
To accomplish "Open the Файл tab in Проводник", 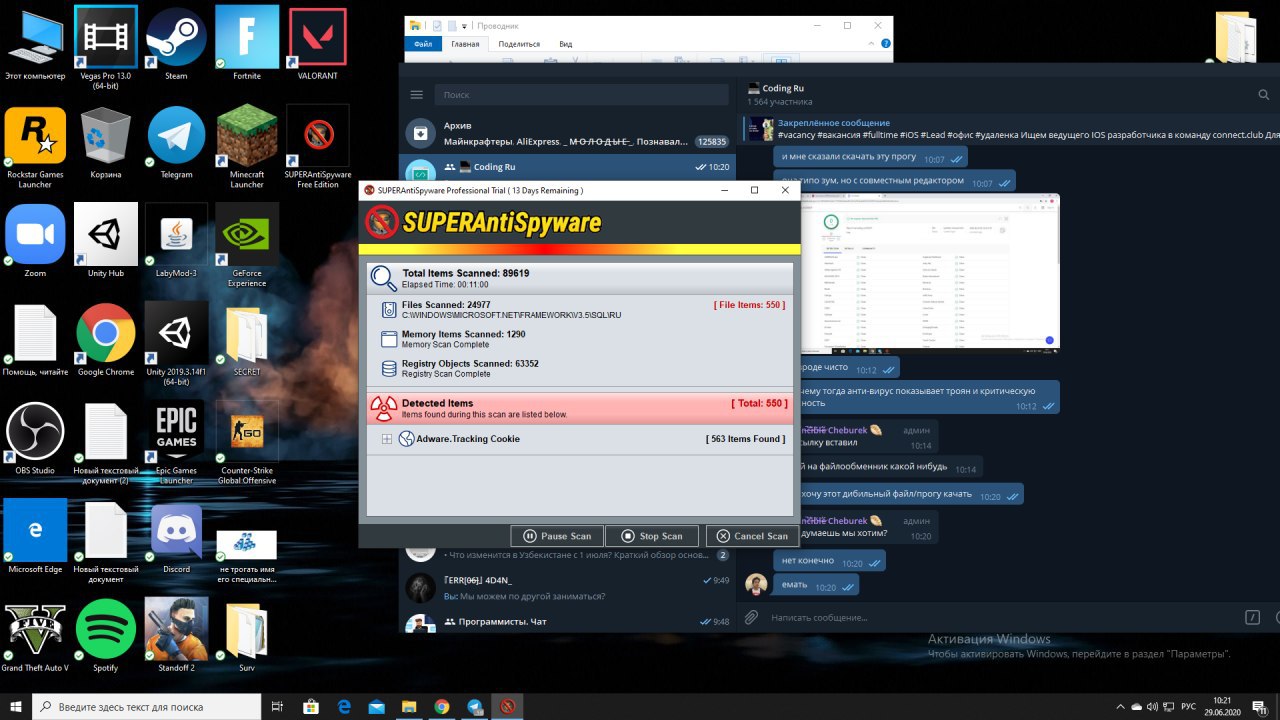I will (422, 44).
